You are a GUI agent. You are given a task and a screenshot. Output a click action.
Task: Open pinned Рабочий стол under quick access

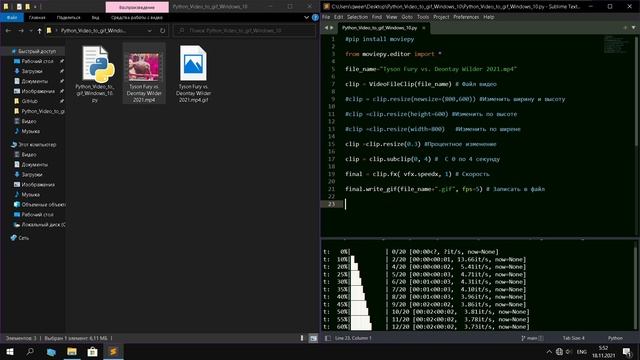point(37,61)
